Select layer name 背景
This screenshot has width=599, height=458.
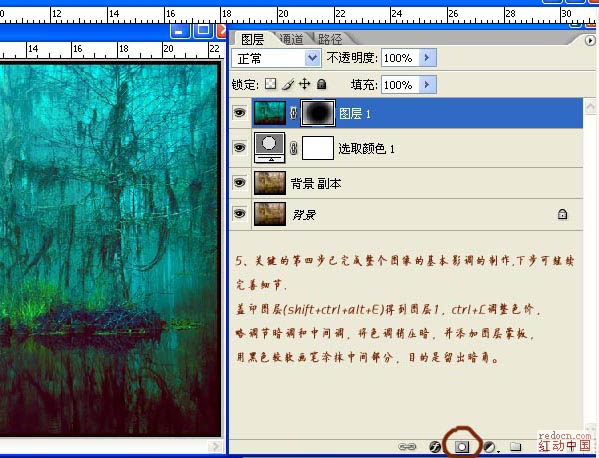[x=304, y=215]
